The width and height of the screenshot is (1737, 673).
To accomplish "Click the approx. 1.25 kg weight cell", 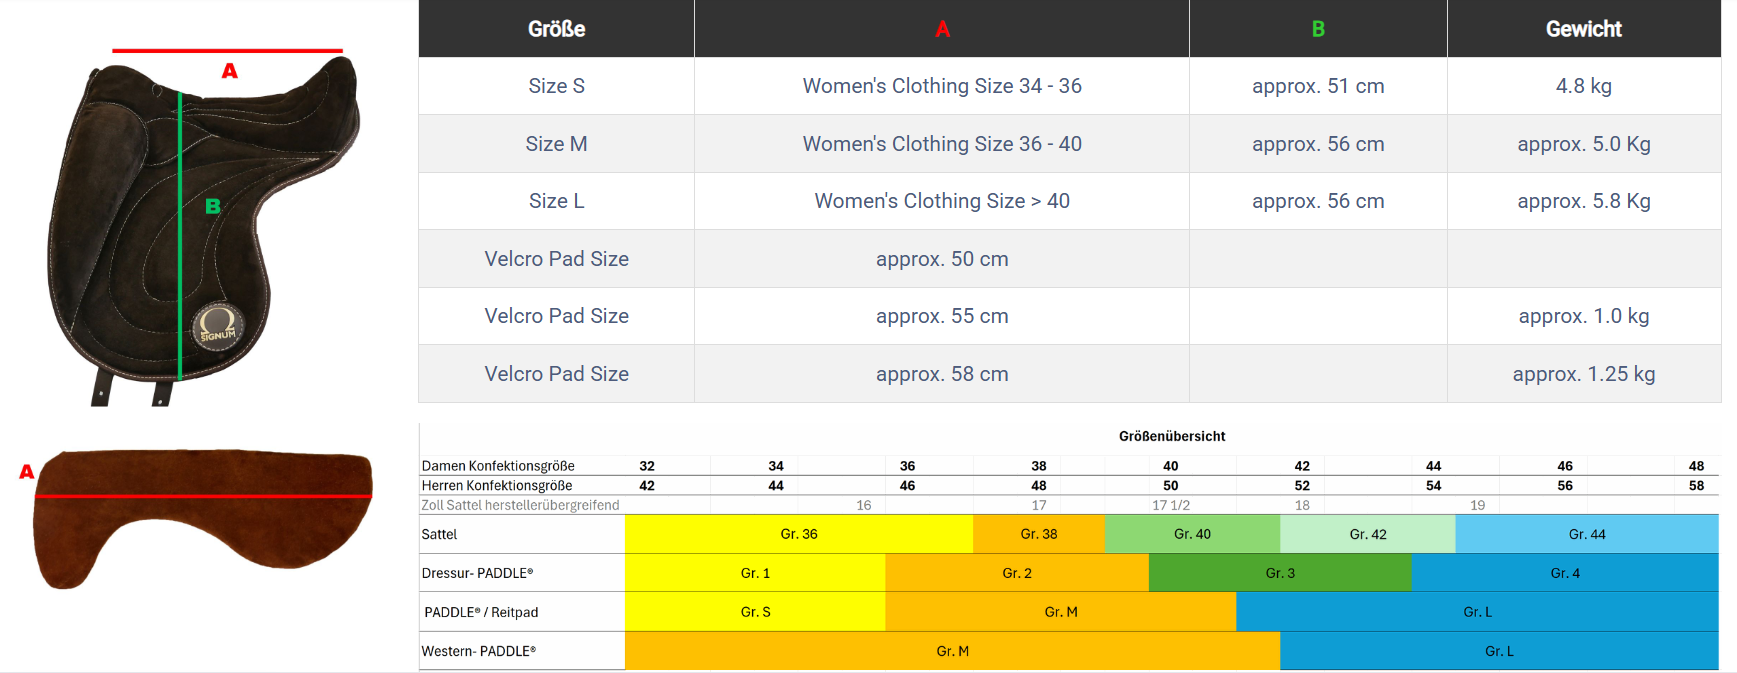I will click(x=1583, y=374).
